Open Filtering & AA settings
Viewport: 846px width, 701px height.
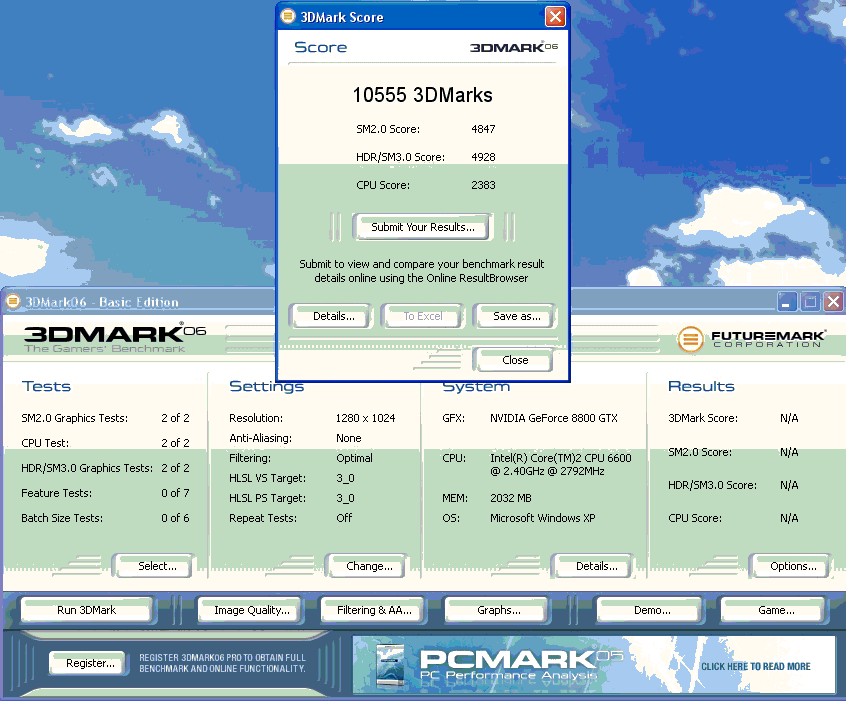(x=374, y=610)
